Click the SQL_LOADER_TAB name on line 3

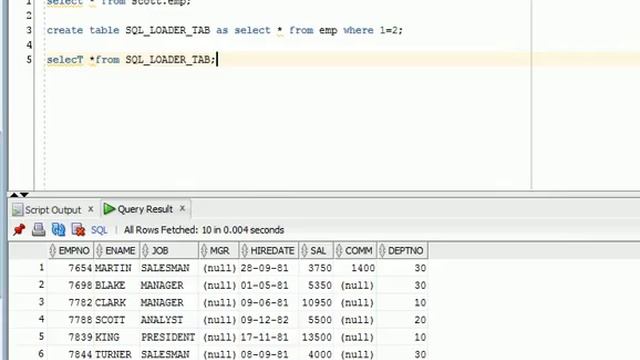pyautogui.click(x=168, y=30)
